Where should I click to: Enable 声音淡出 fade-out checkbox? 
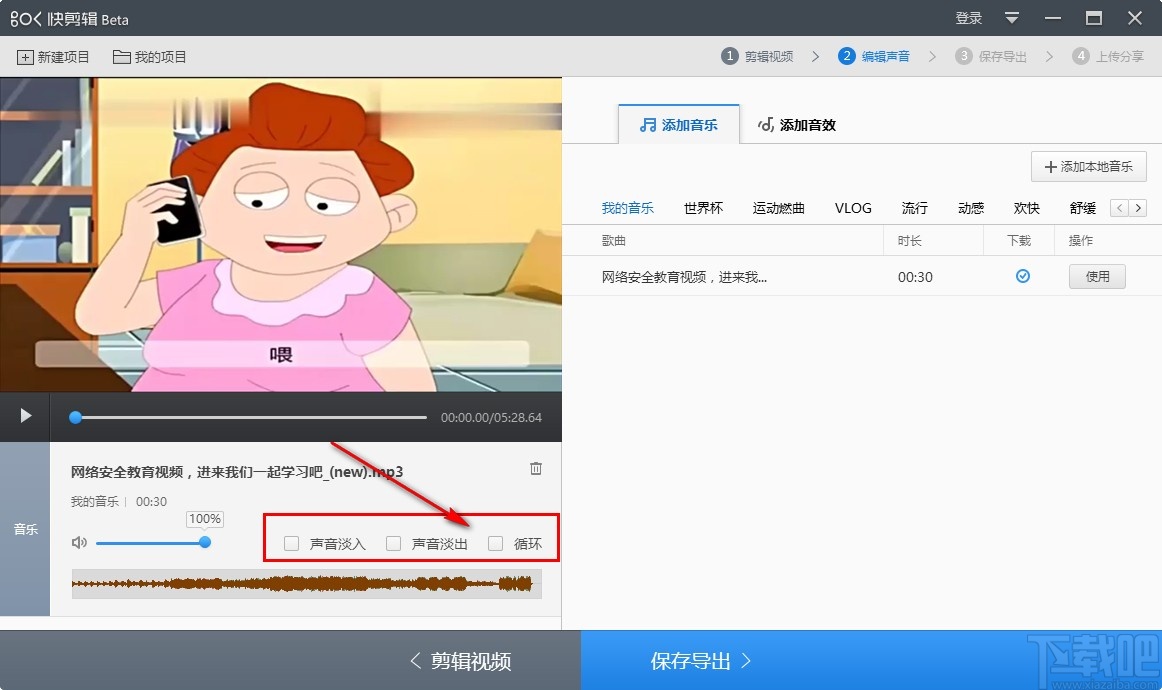[394, 544]
